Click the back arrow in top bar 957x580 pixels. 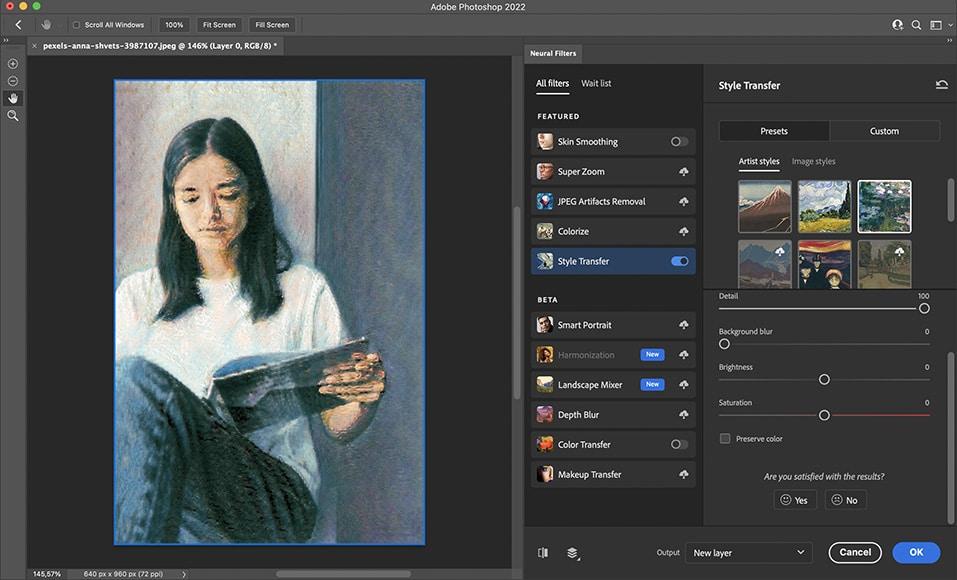18,24
